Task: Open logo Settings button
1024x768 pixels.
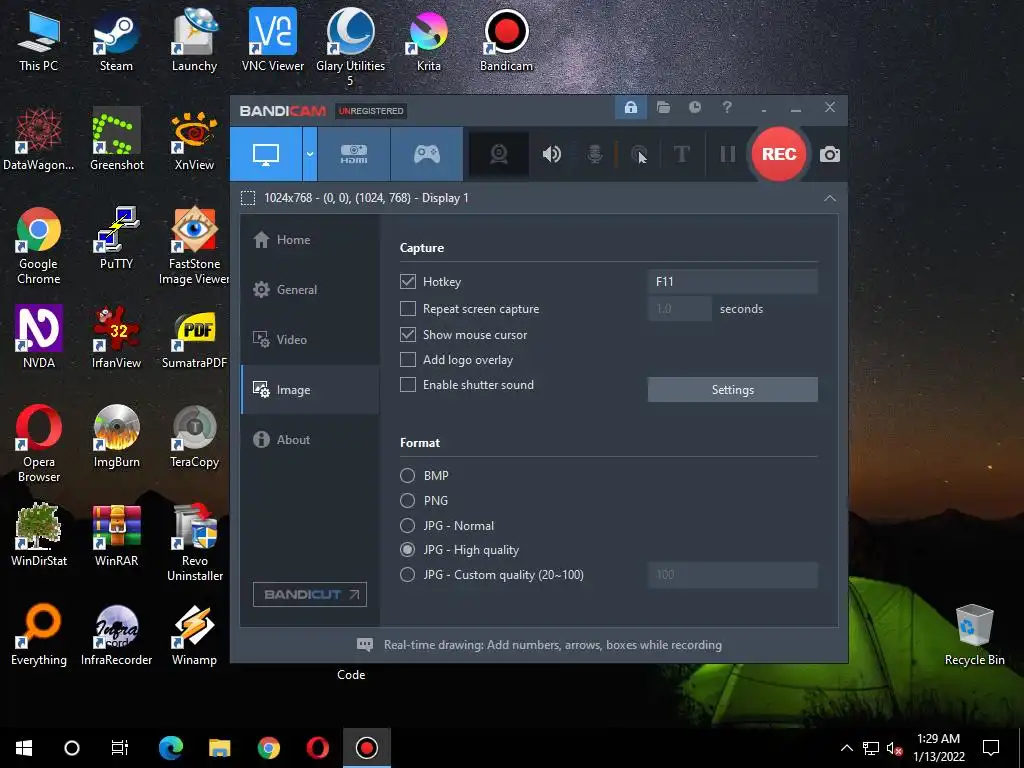Action: [x=732, y=390]
